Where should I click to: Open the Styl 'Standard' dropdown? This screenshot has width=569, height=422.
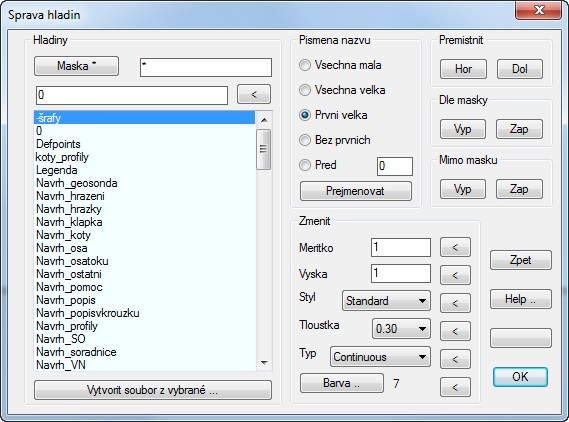pyautogui.click(x=386, y=301)
